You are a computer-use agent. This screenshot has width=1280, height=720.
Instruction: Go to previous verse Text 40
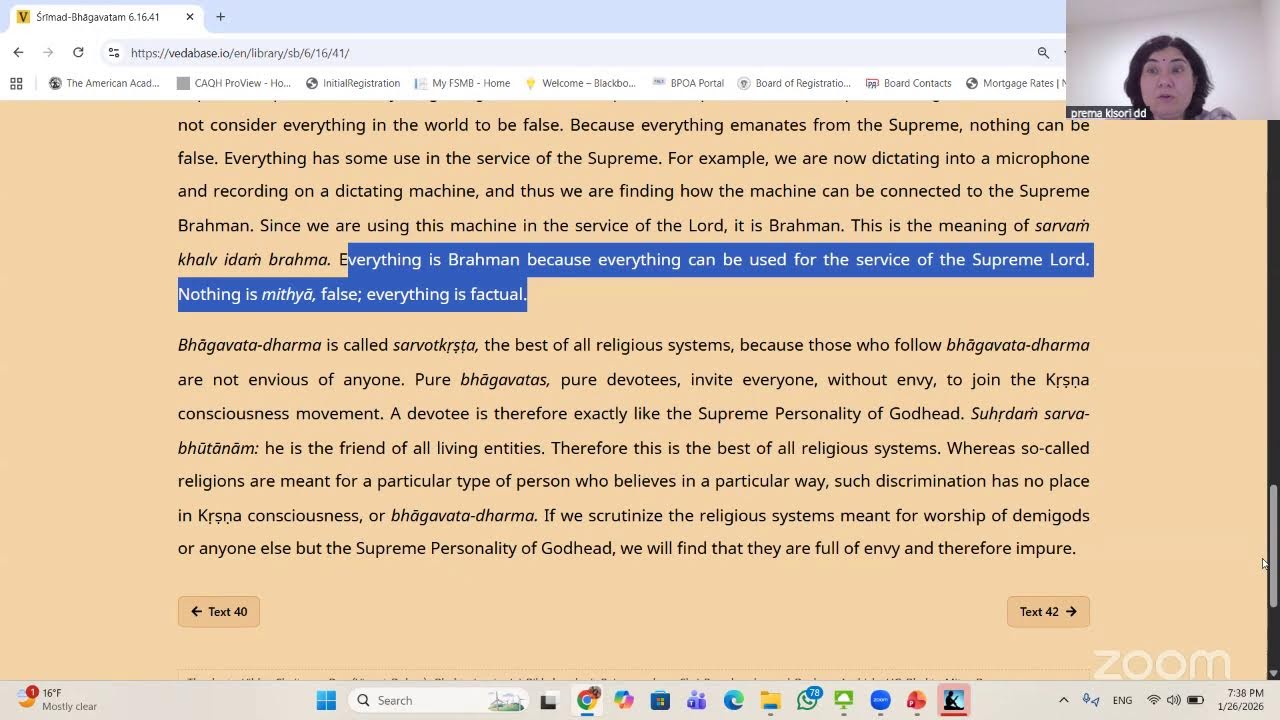pos(219,612)
